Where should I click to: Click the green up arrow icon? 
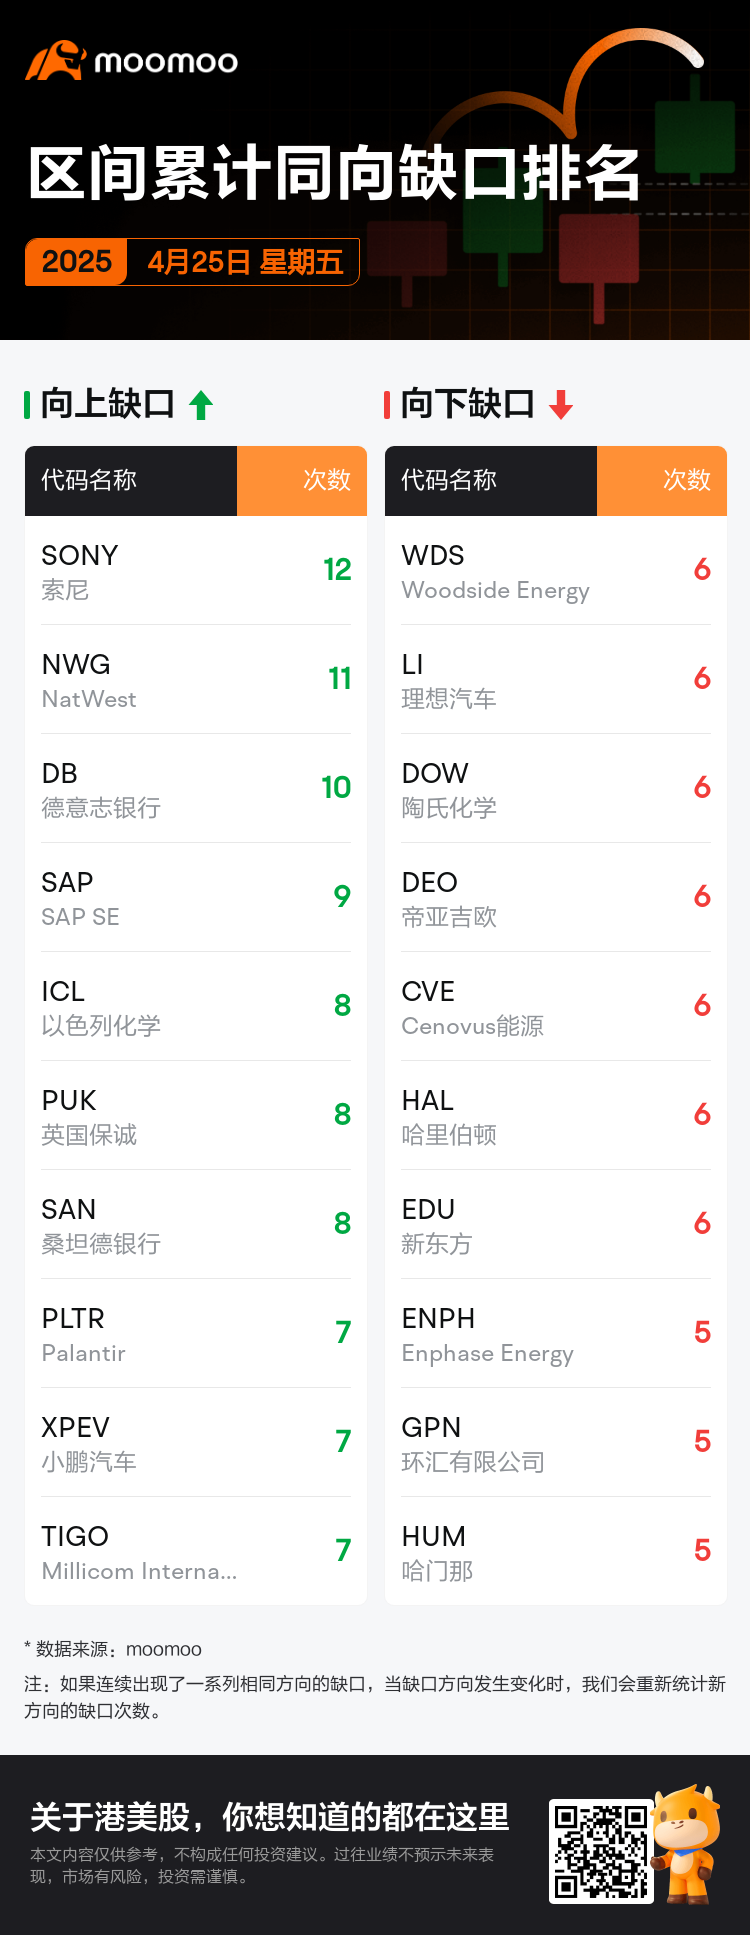point(201,405)
